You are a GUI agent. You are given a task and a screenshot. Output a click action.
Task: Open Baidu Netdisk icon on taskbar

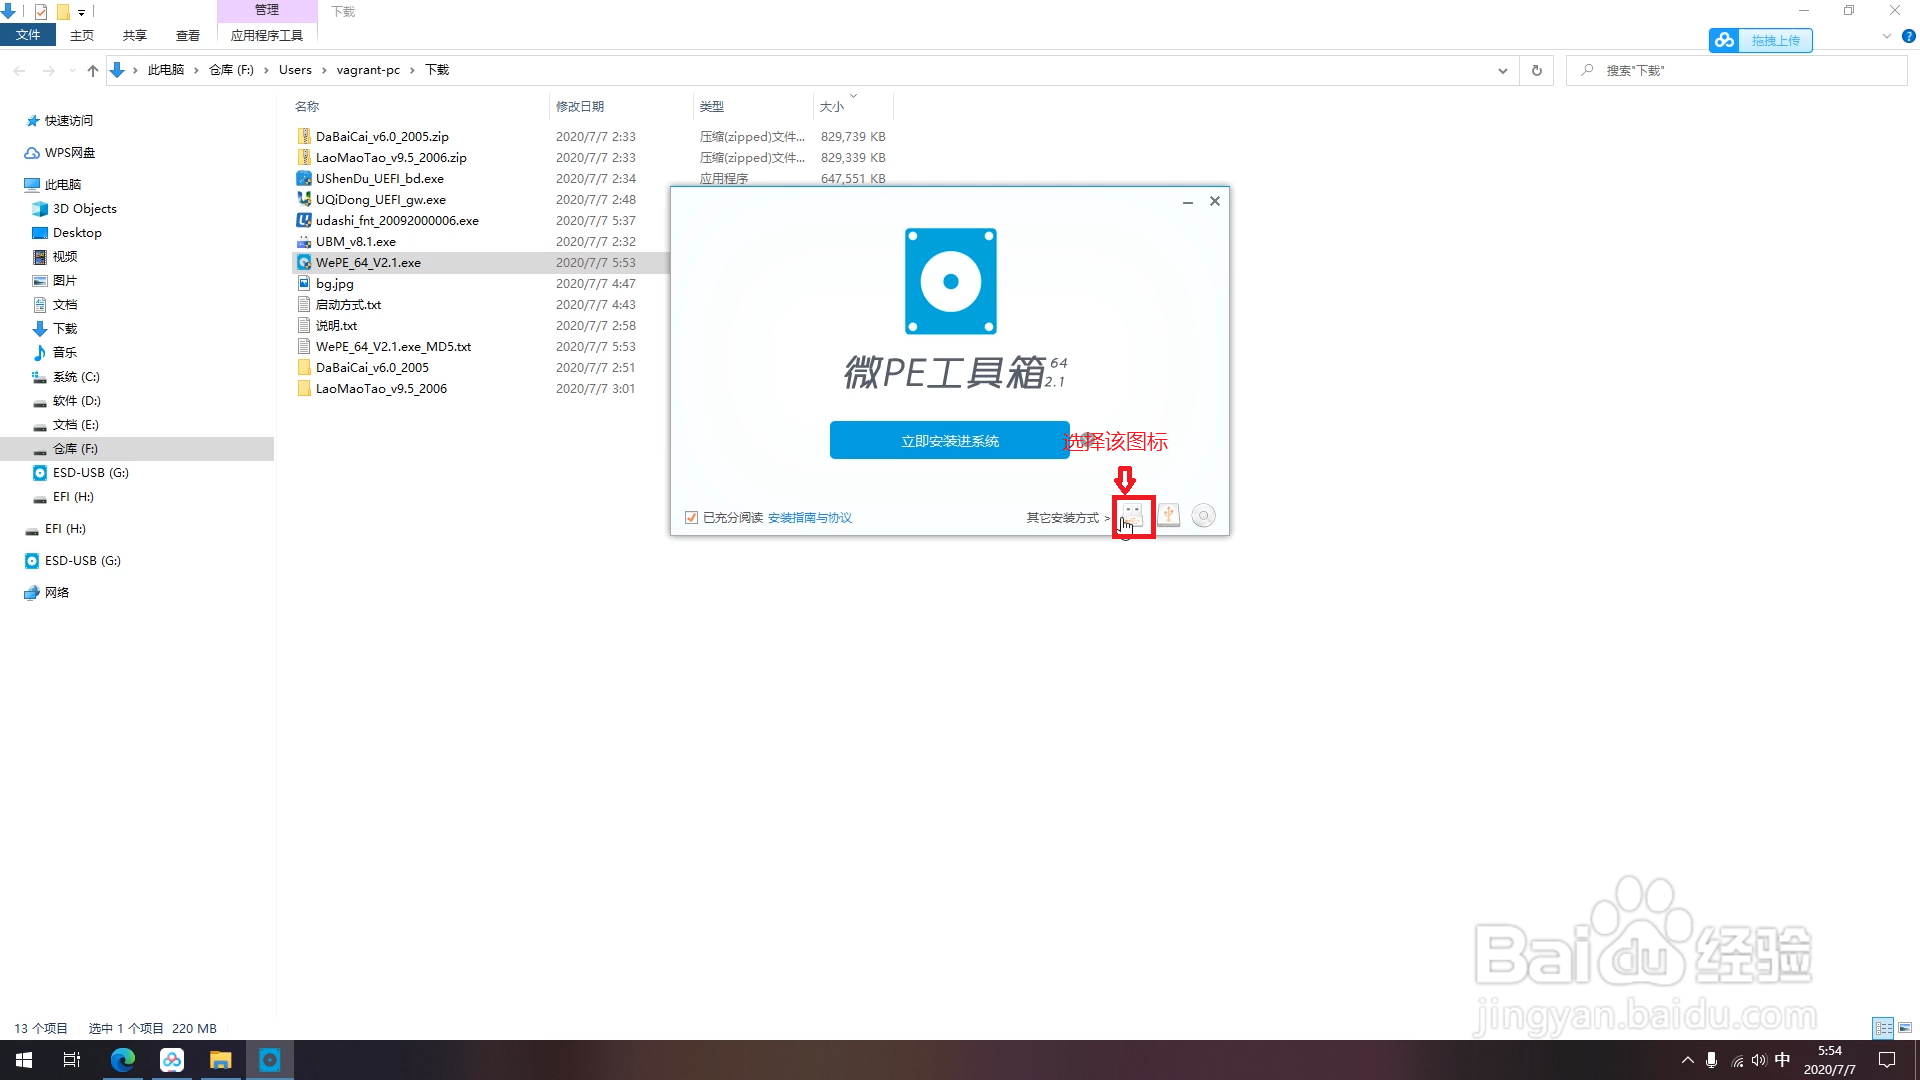[172, 1060]
